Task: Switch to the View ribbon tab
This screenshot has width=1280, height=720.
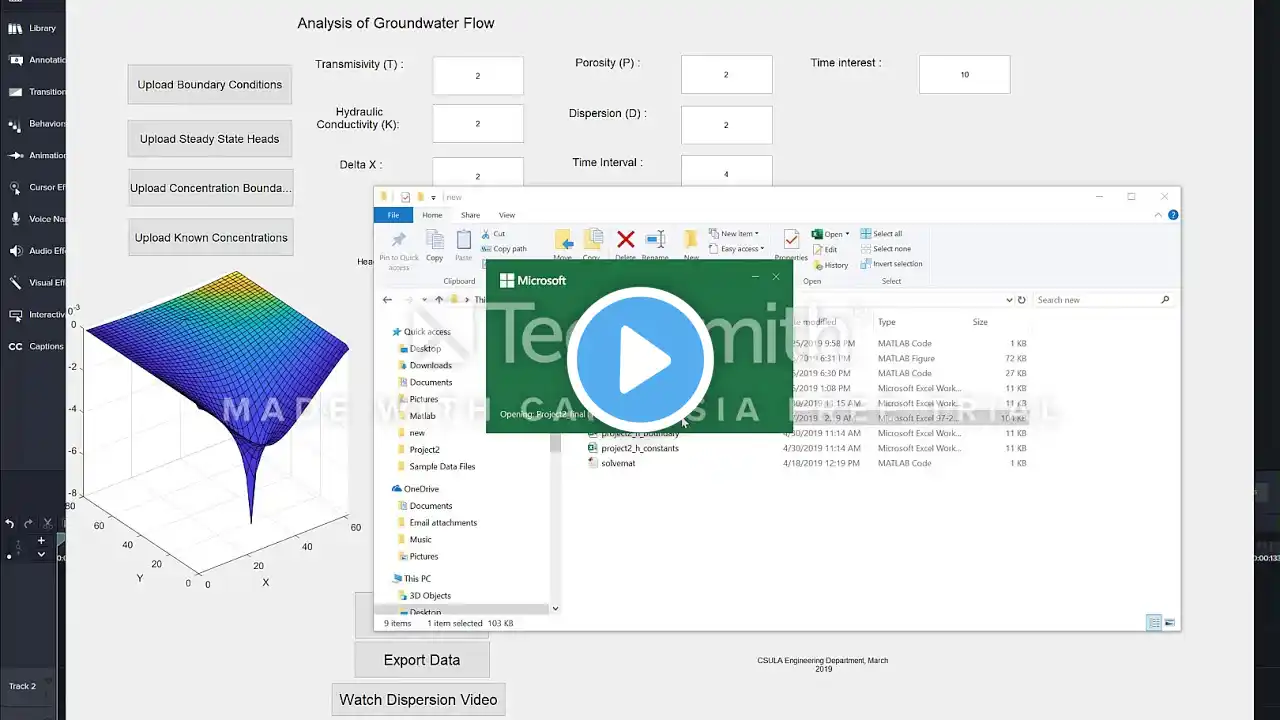Action: 507,215
